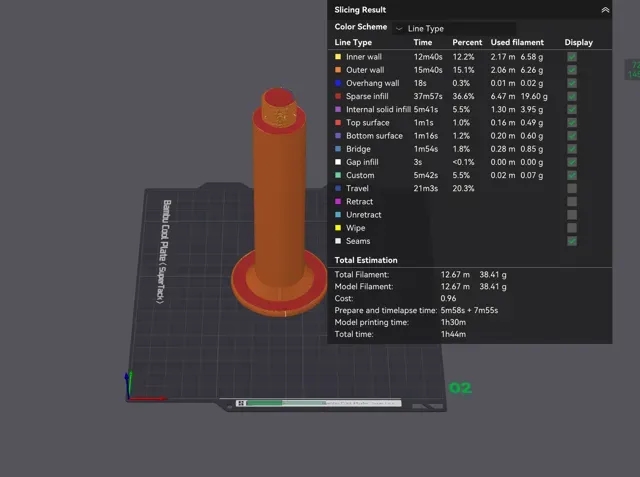Select the Internal solid infill row
Viewport: 640px width, 477px height.
tap(469, 109)
